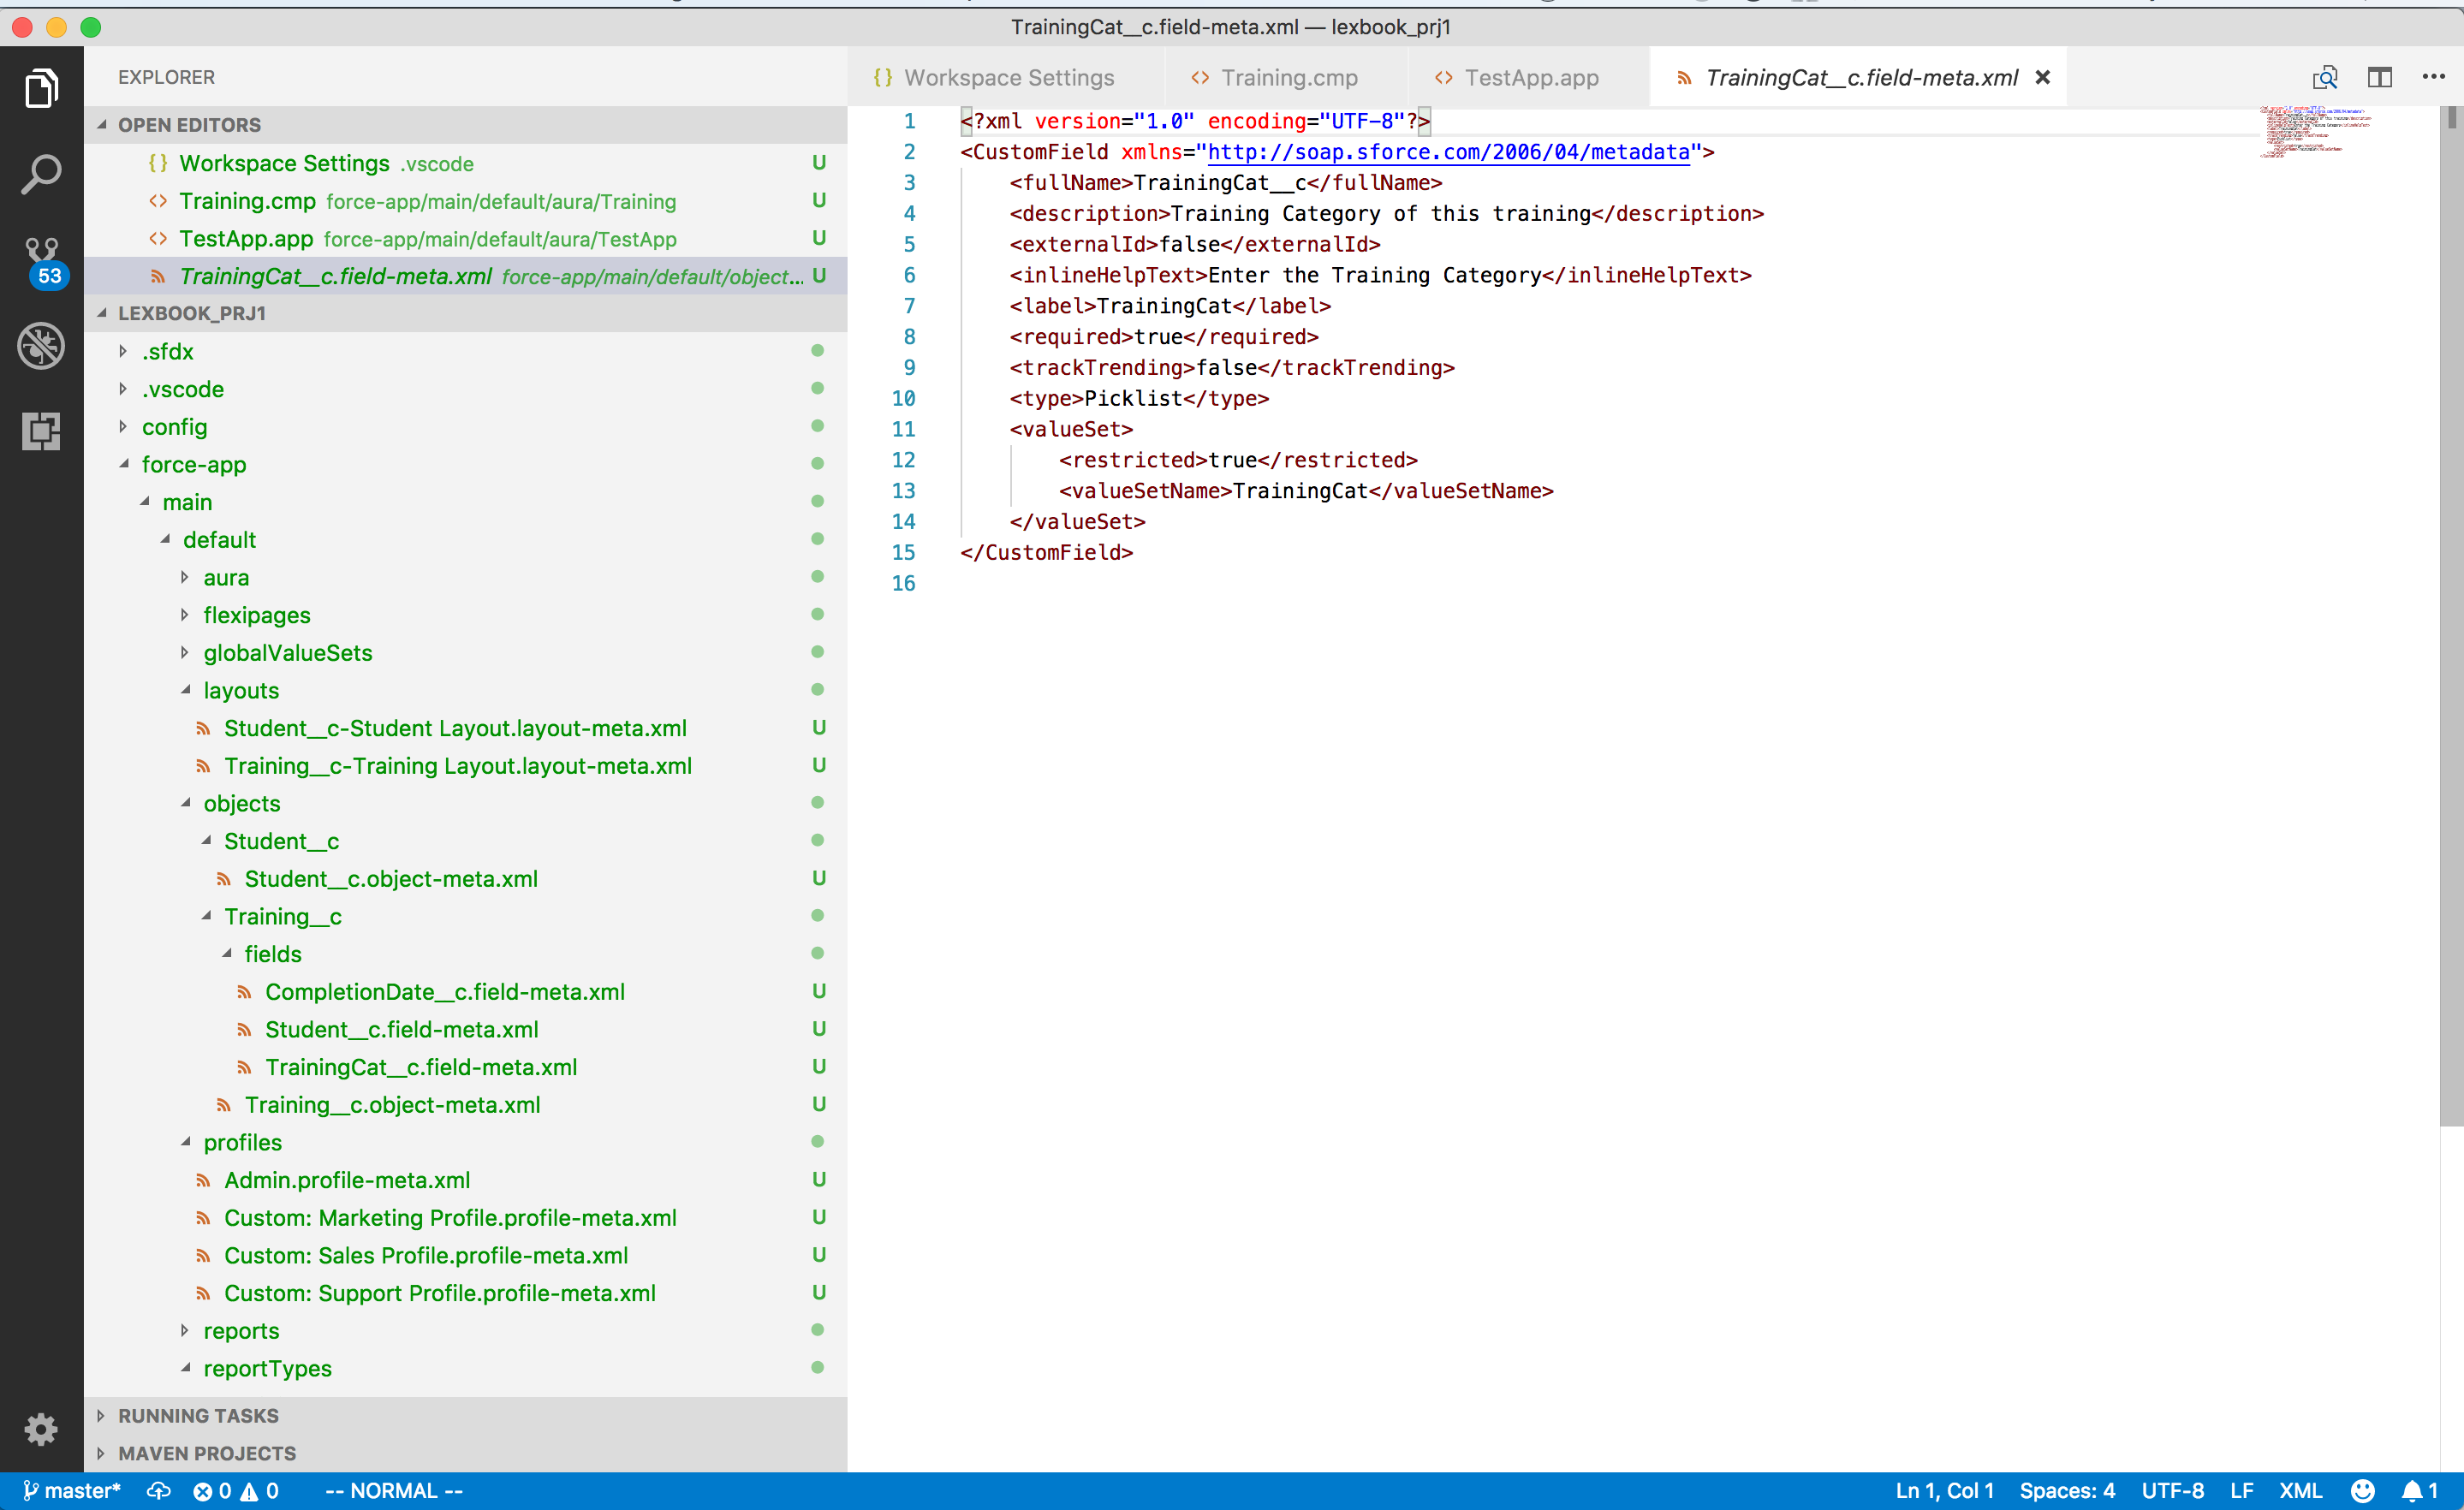Click the braces icon of Workspace Settings entry

157,163
